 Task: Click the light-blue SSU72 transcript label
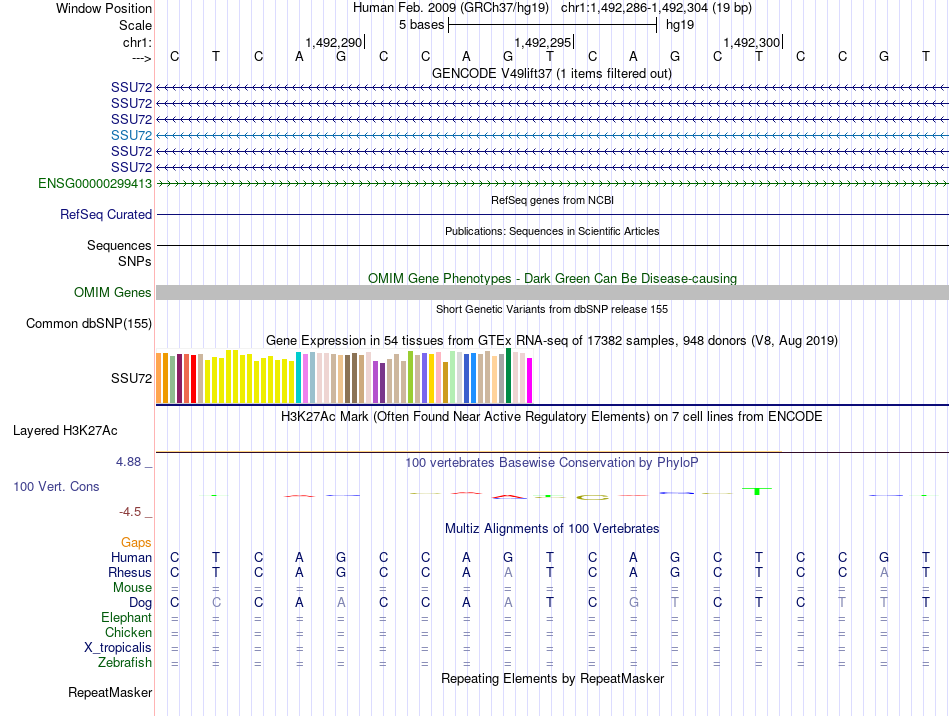point(131,135)
